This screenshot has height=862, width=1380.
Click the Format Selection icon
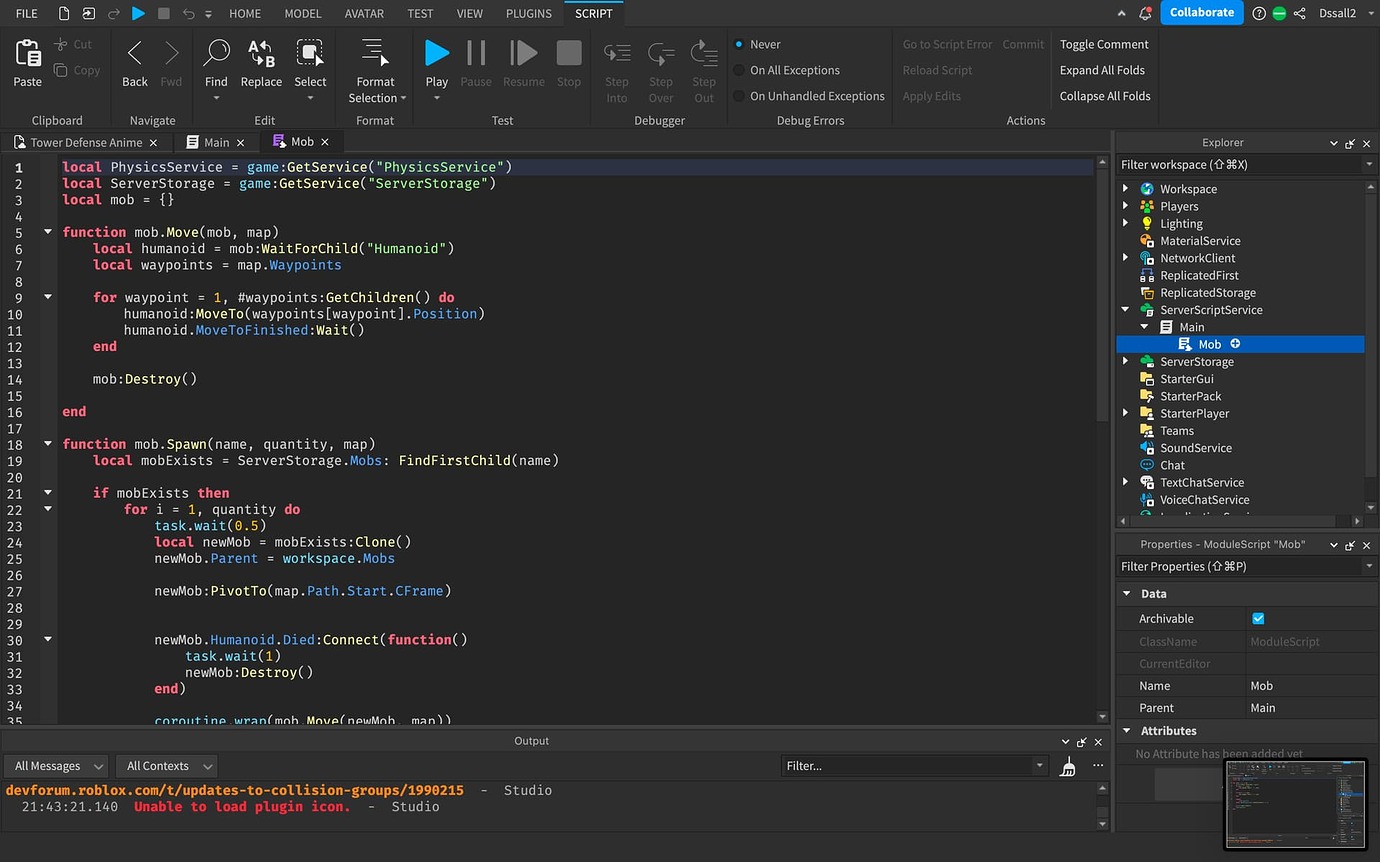pyautogui.click(x=375, y=53)
